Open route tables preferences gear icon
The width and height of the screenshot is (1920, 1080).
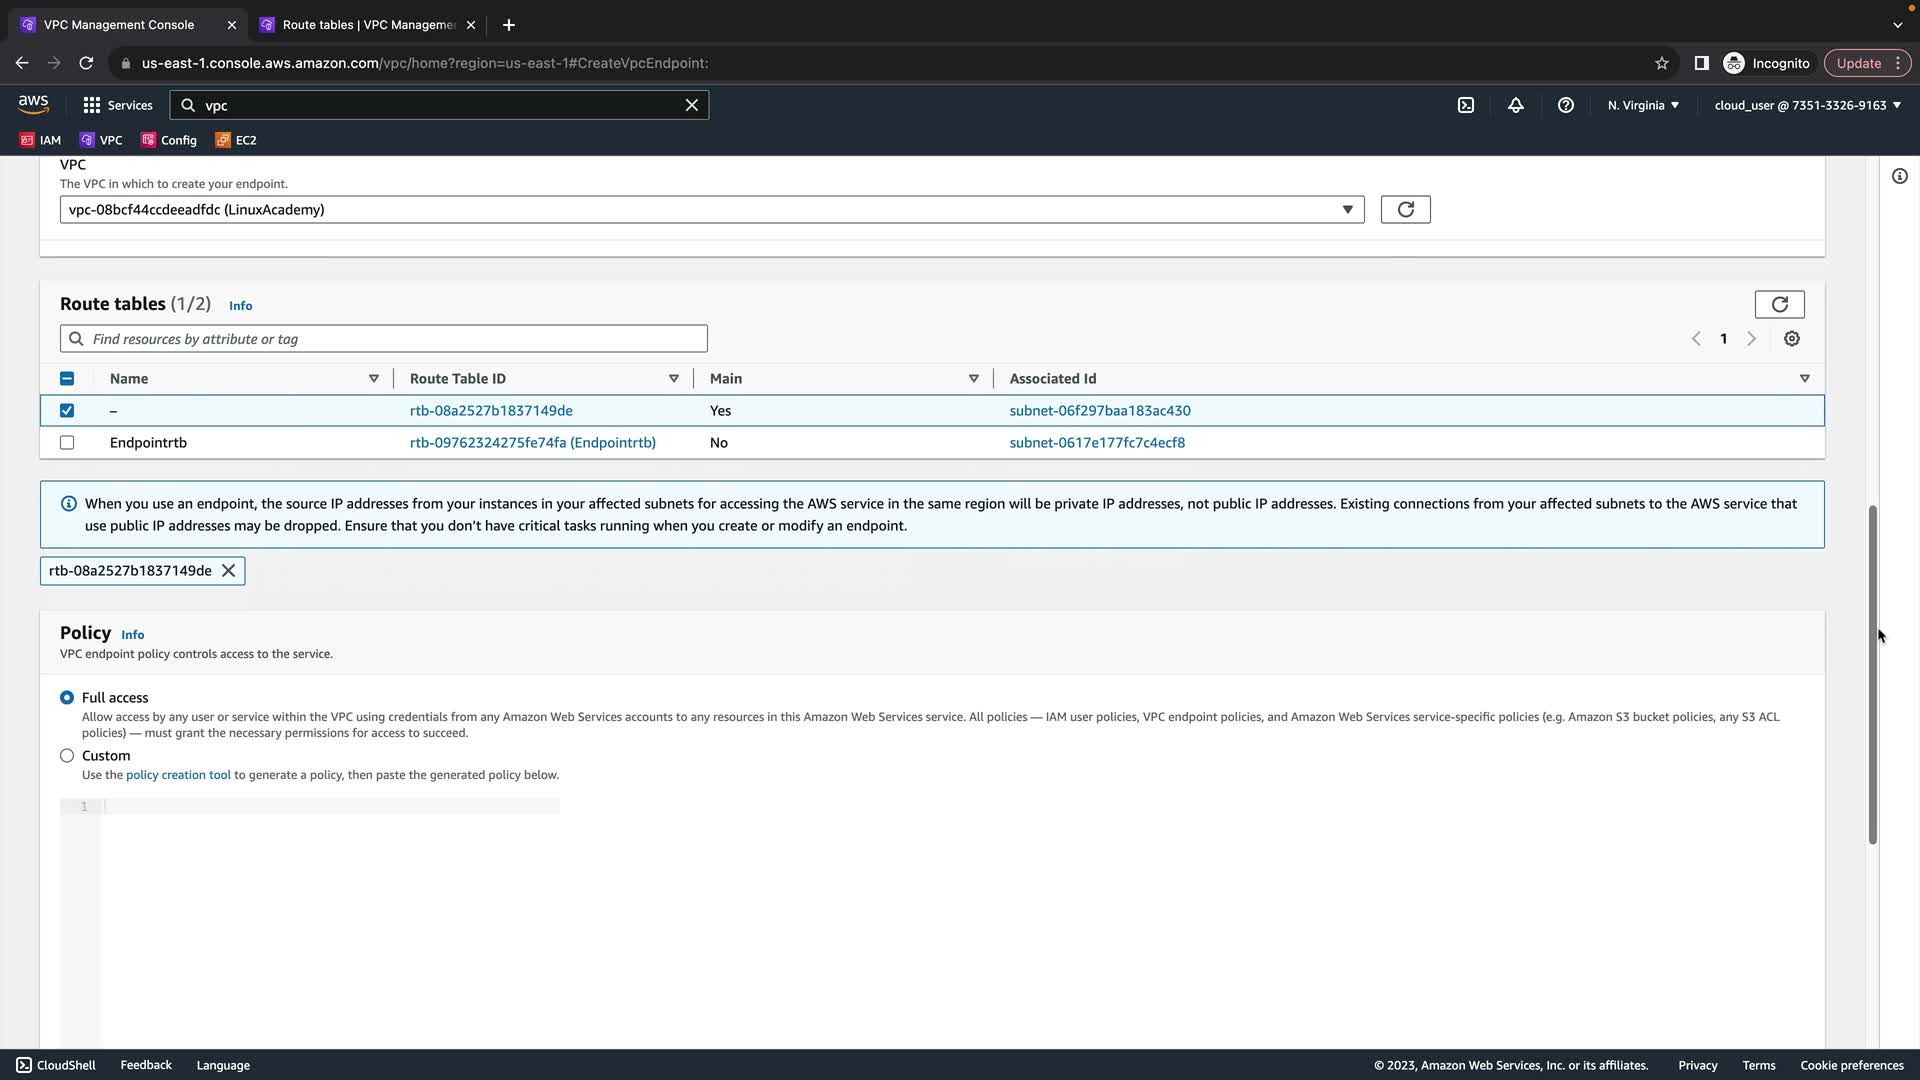tap(1791, 339)
